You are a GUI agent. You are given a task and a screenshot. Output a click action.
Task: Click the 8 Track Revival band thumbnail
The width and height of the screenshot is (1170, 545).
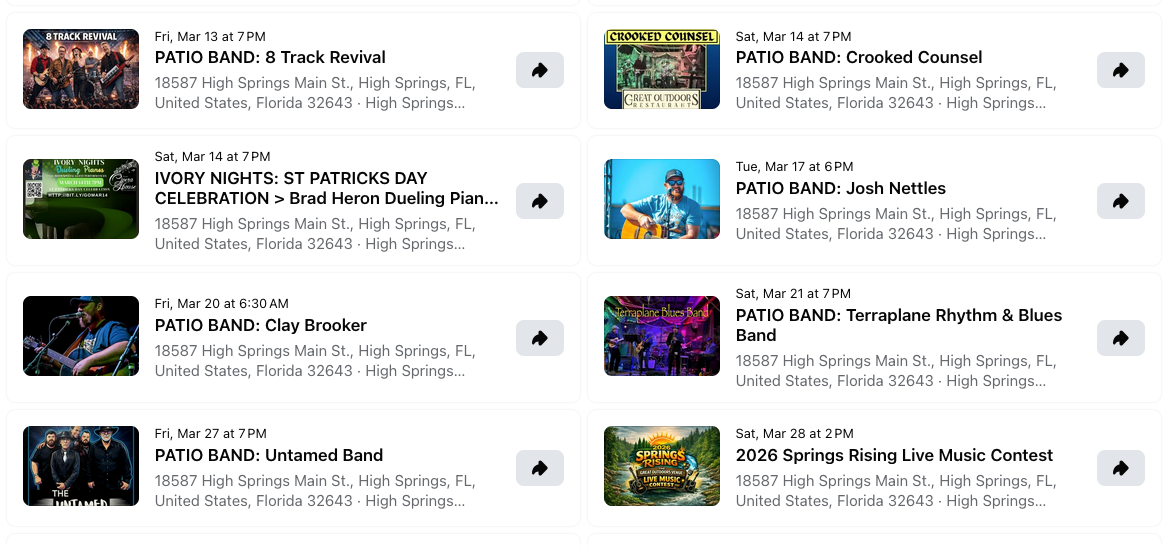(81, 69)
